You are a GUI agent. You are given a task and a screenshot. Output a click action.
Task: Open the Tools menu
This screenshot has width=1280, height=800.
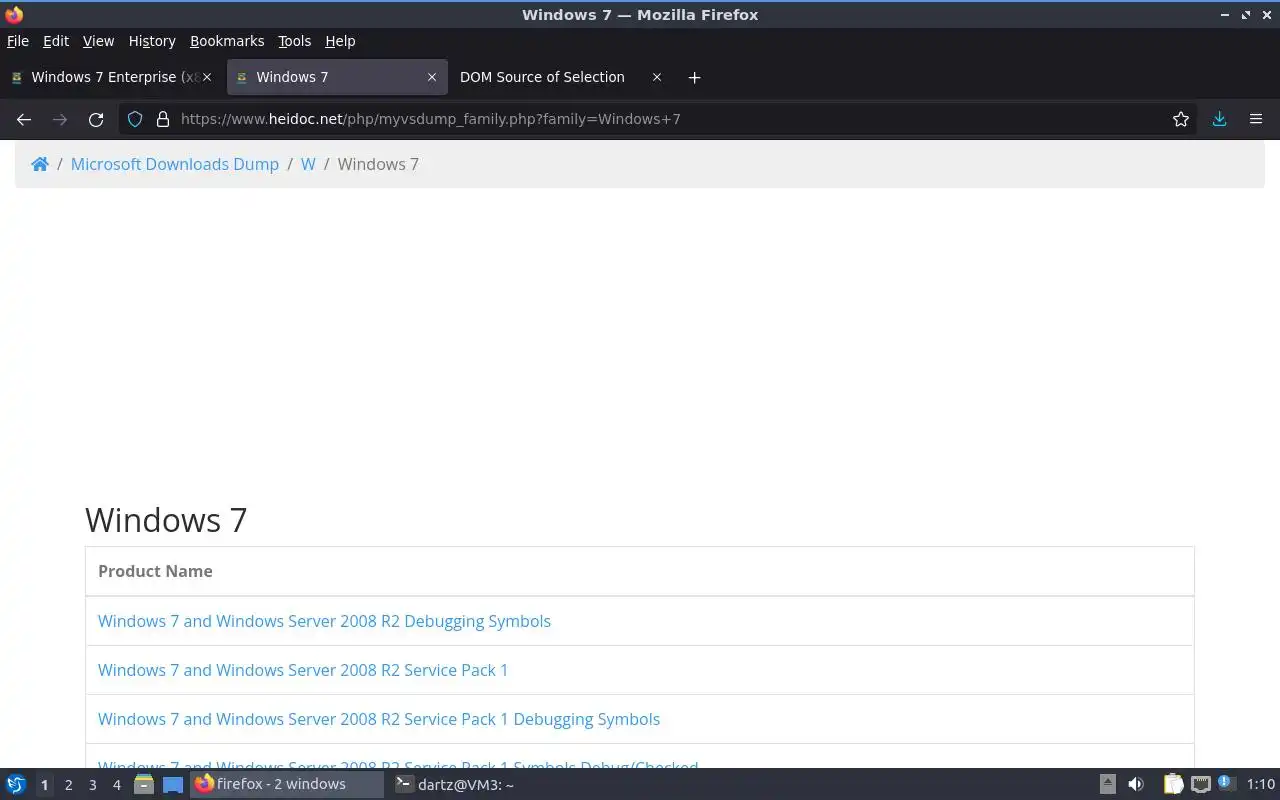click(x=295, y=41)
